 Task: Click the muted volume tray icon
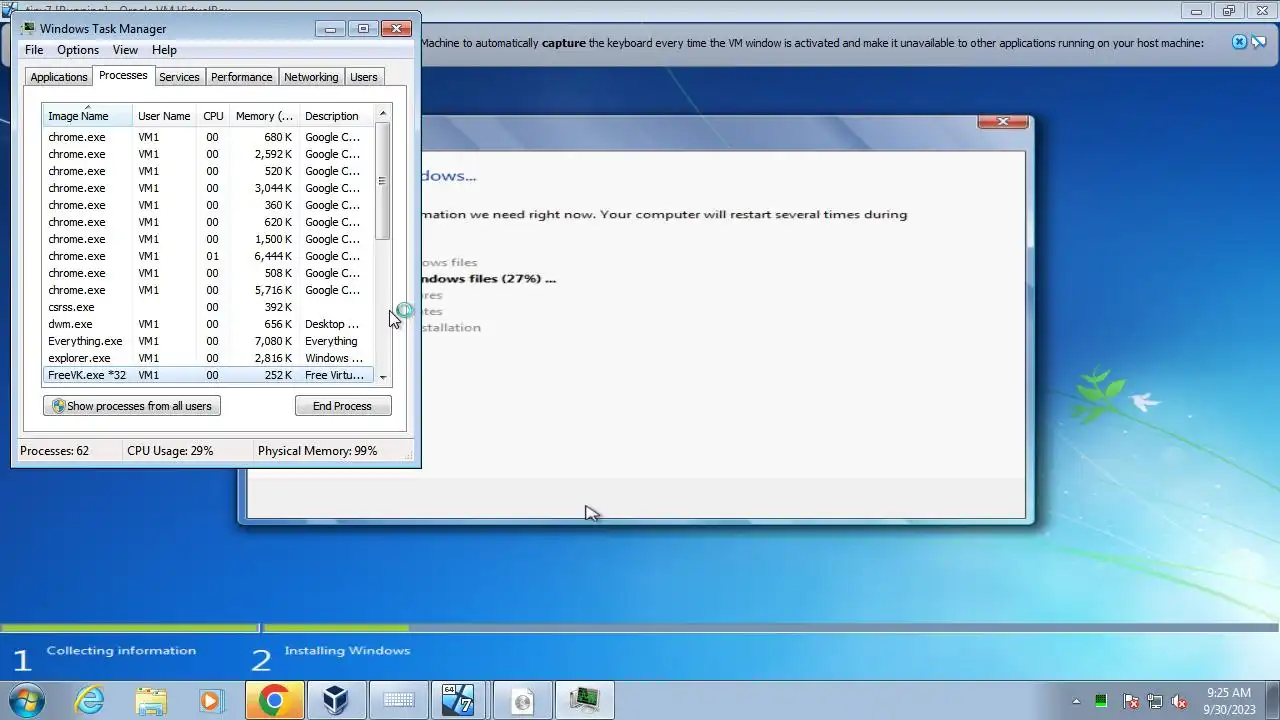pos(1179,701)
